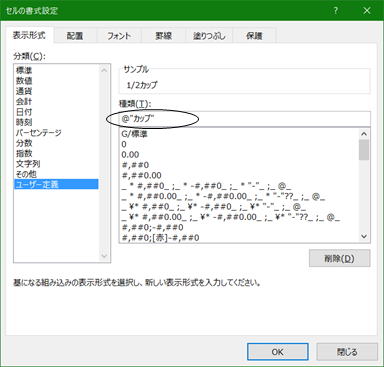
Task: Click the 削除 button
Action: [339, 258]
